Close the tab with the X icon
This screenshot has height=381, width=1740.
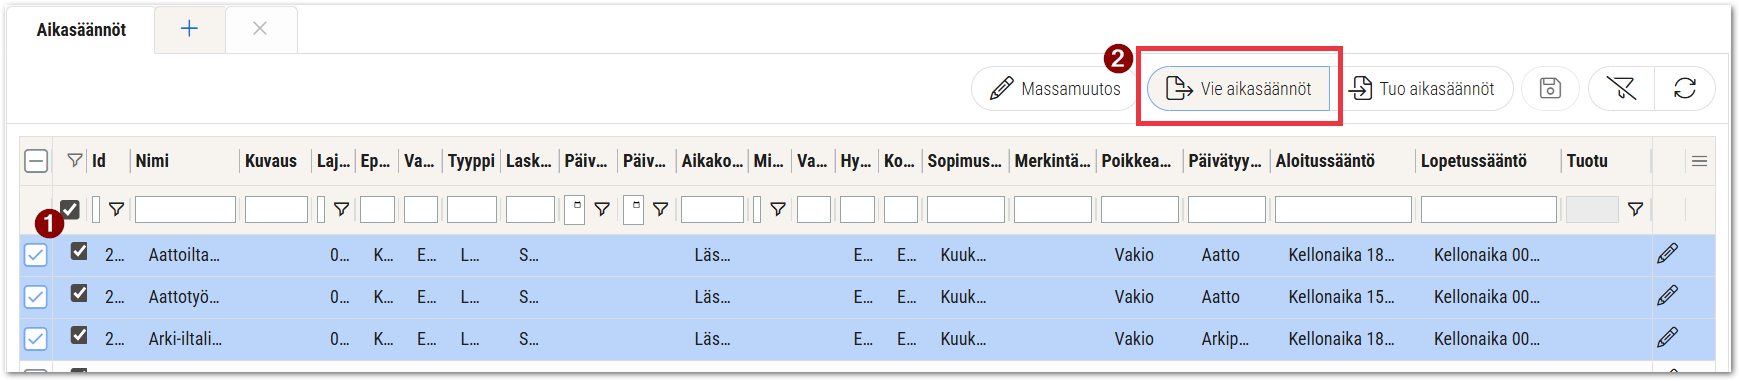(x=260, y=29)
